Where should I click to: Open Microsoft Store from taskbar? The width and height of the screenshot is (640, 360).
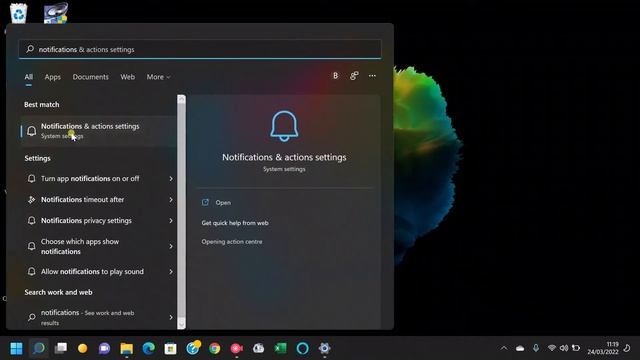coord(171,348)
